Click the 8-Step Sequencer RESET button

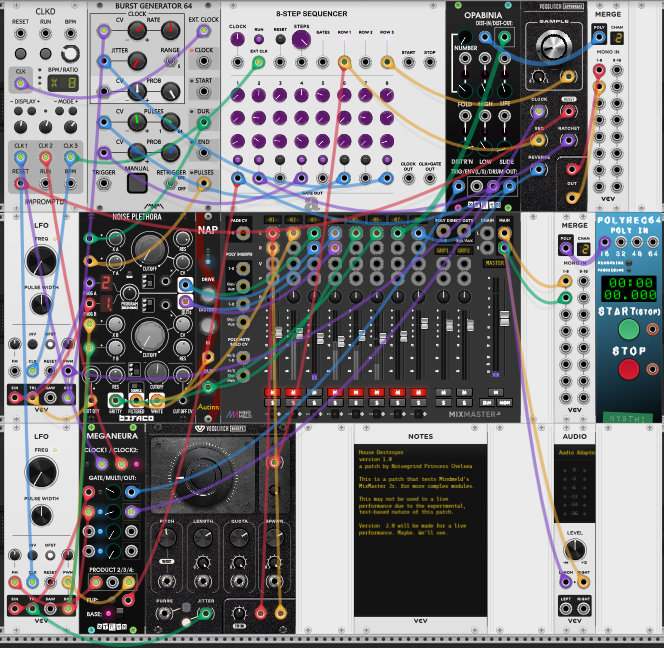[280, 39]
